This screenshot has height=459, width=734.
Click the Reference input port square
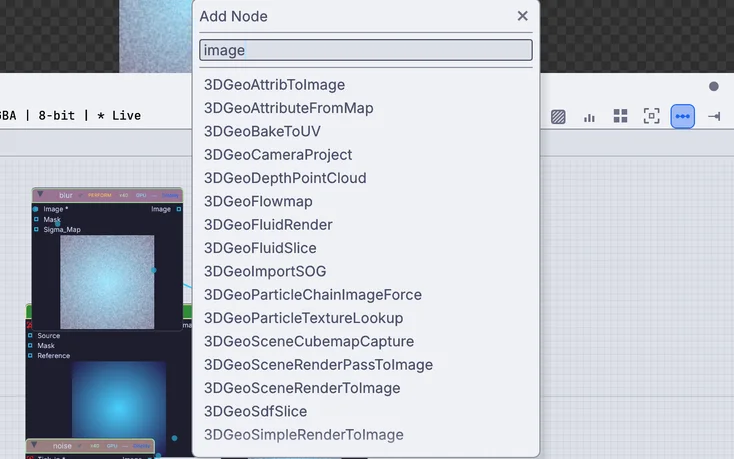30,356
